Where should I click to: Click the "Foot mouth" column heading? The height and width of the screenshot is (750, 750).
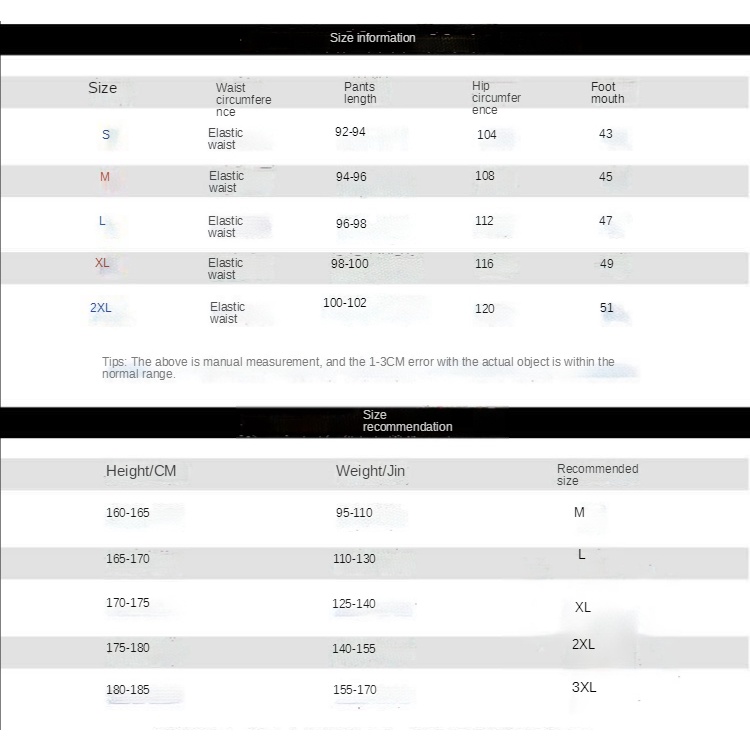[x=607, y=93]
